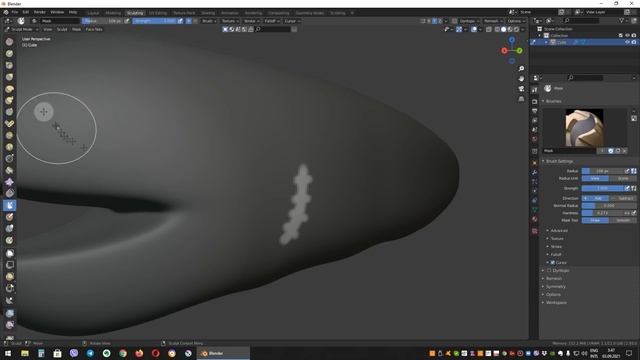Set Direction to Subtract

(623, 198)
